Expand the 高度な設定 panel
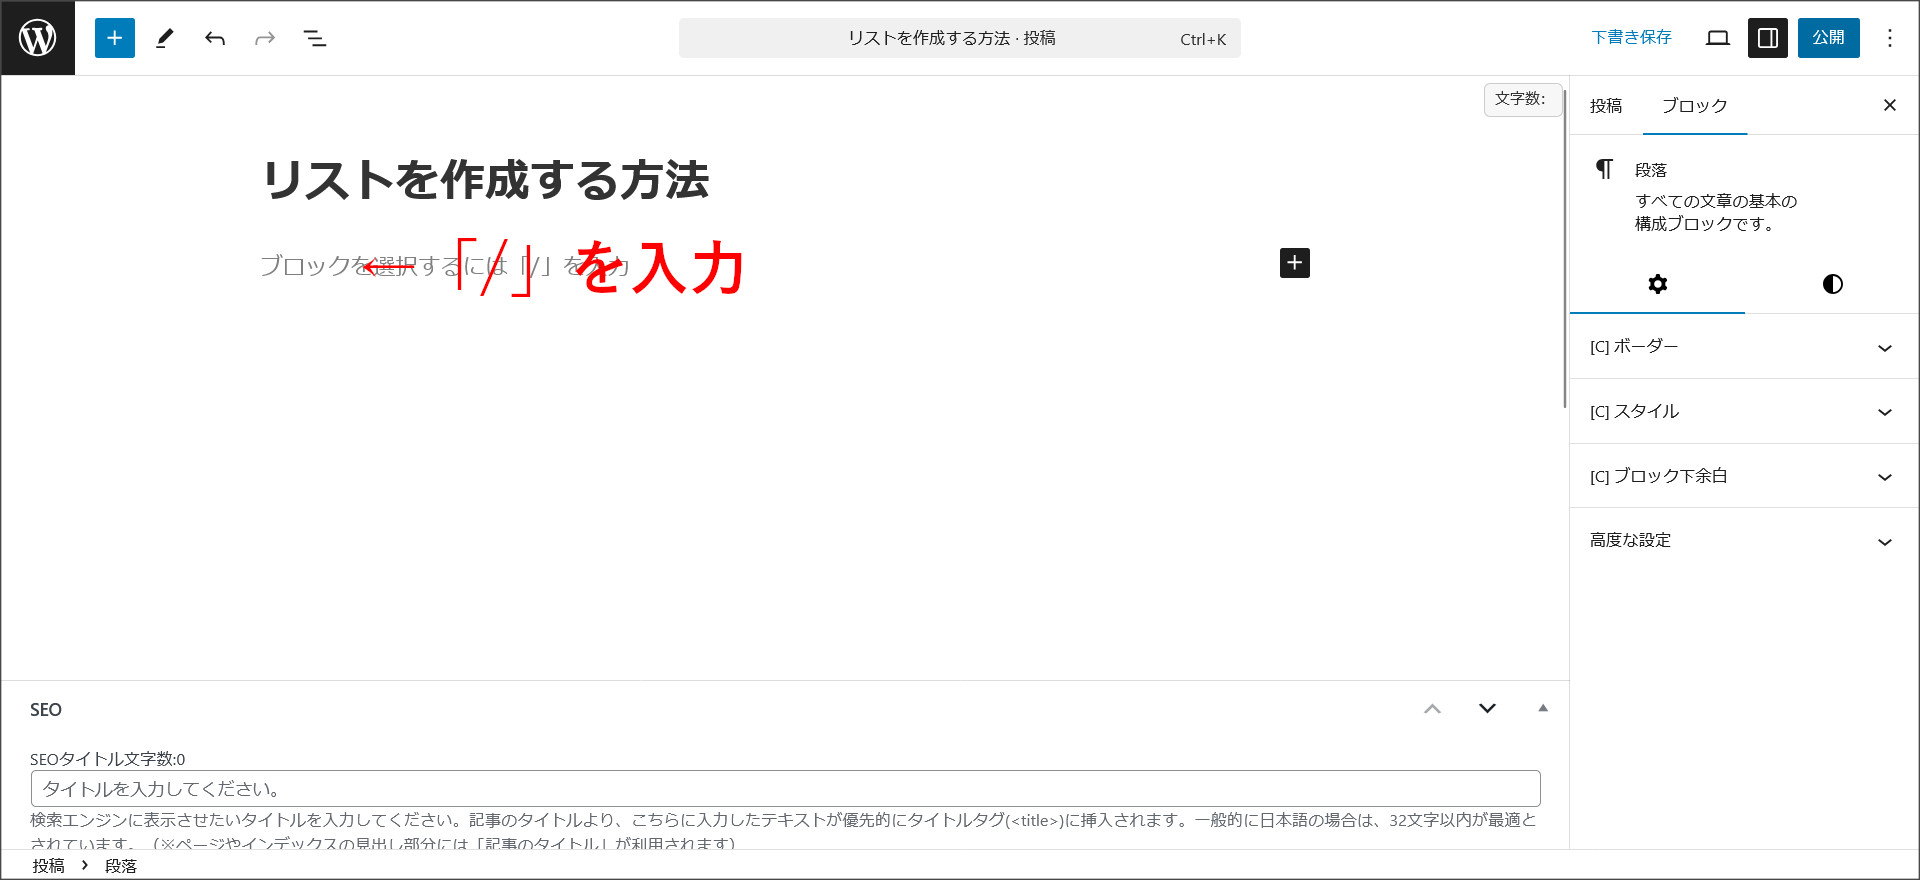 1744,540
